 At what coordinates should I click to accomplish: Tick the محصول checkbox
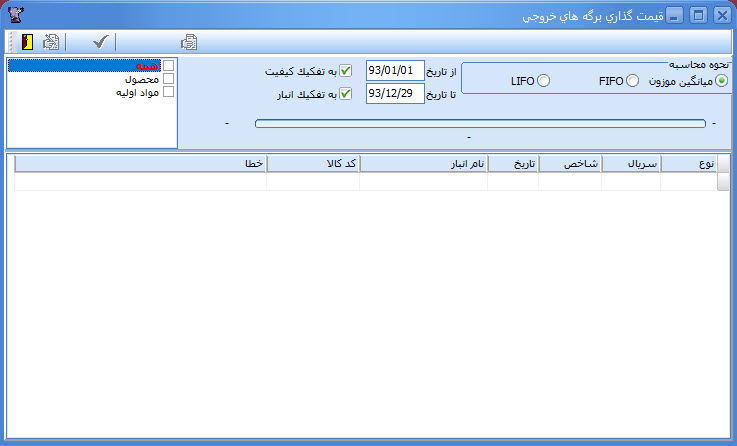[168, 79]
